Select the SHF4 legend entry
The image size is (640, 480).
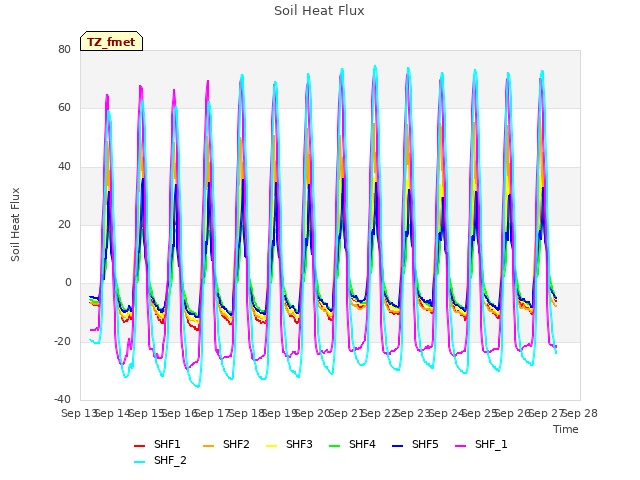(352, 444)
